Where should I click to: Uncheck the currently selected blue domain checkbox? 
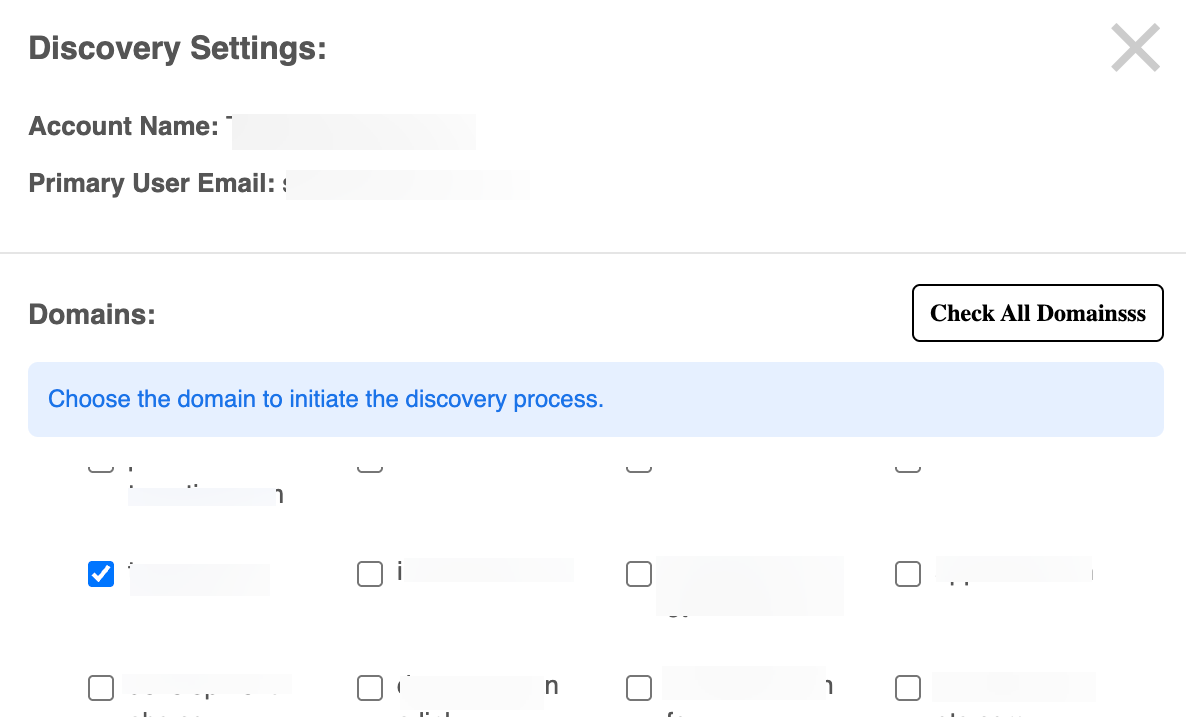[x=101, y=574]
